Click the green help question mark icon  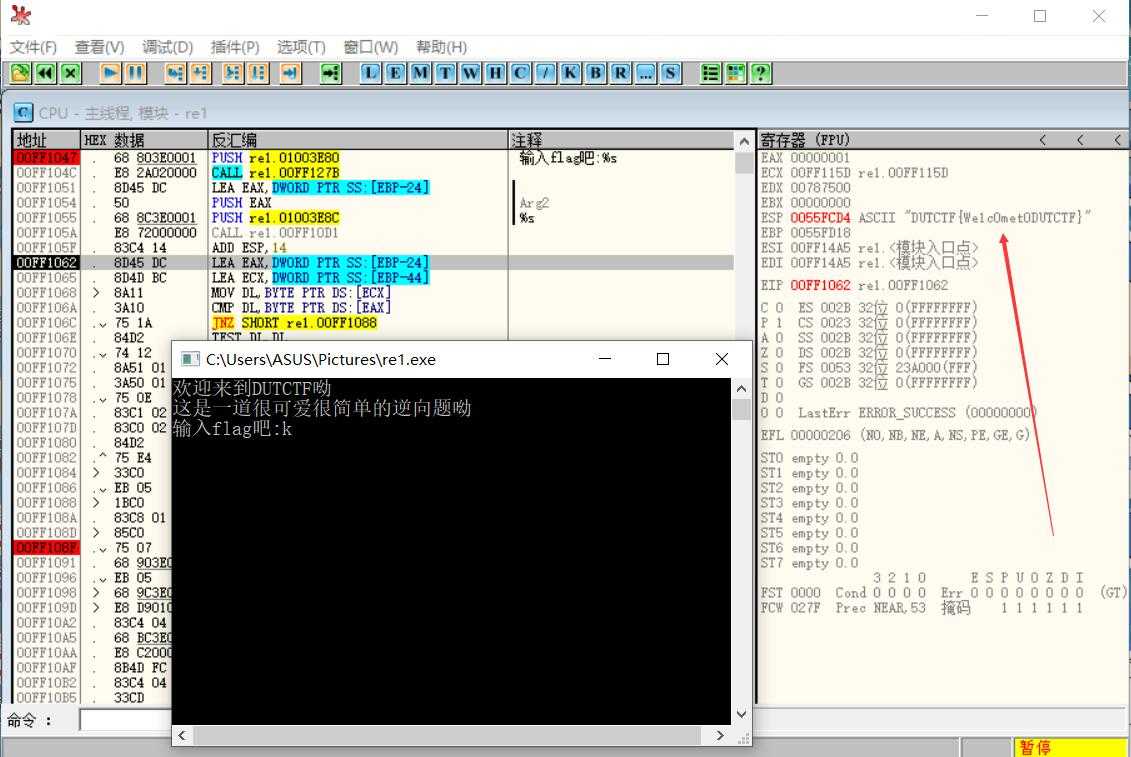[760, 73]
